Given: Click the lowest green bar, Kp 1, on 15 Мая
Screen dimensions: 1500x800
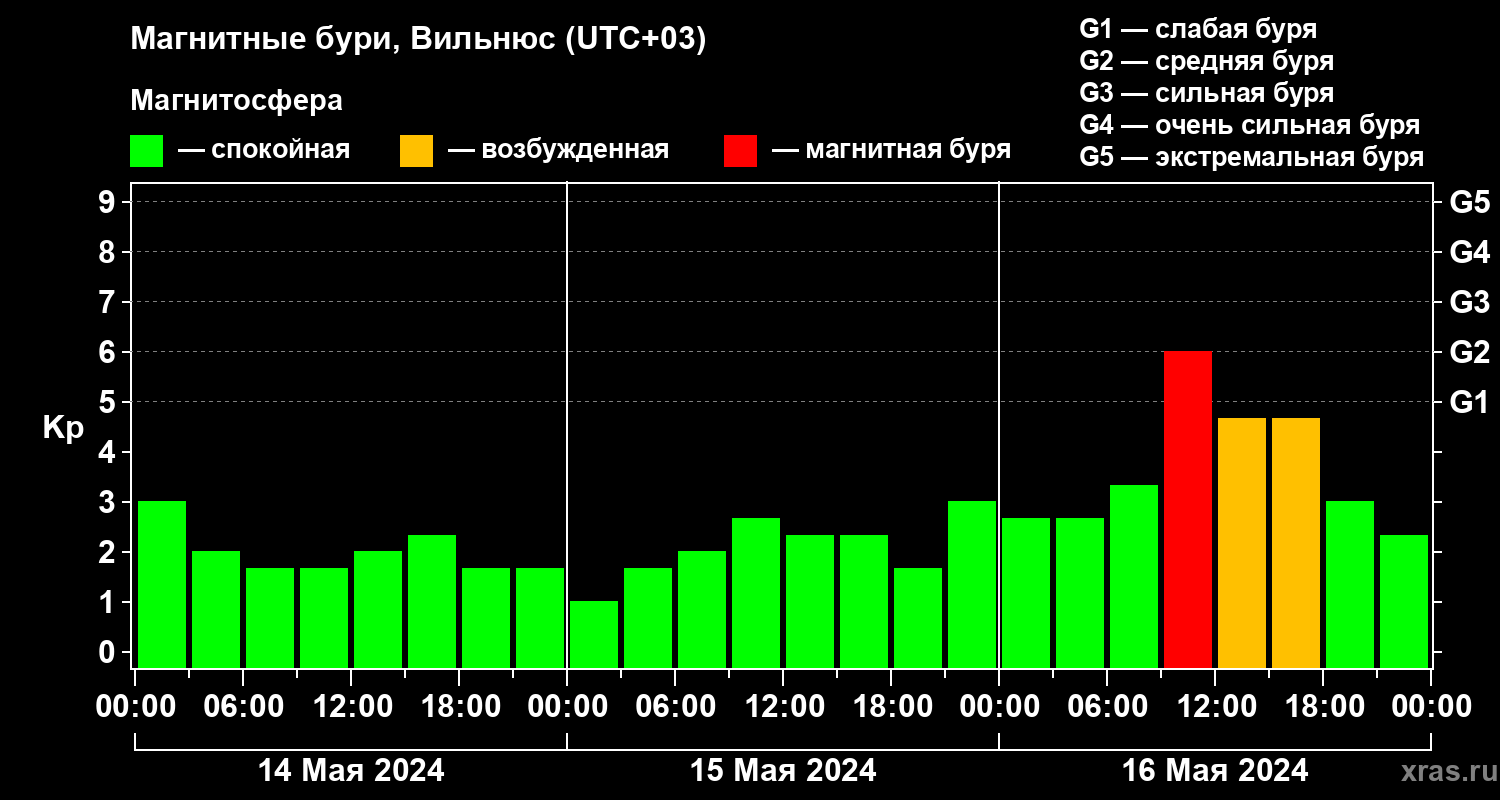Looking at the screenshot, I should 594,635.
